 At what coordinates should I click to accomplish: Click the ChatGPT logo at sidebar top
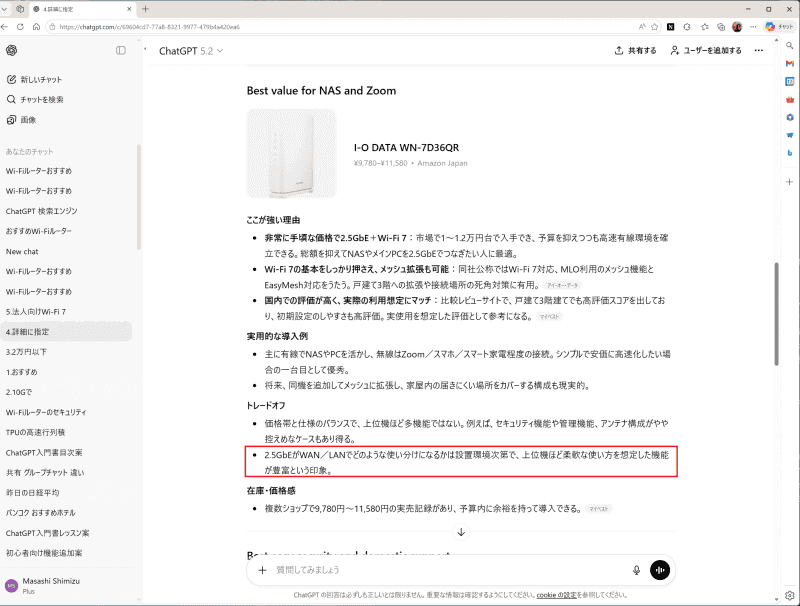pyautogui.click(x=12, y=50)
